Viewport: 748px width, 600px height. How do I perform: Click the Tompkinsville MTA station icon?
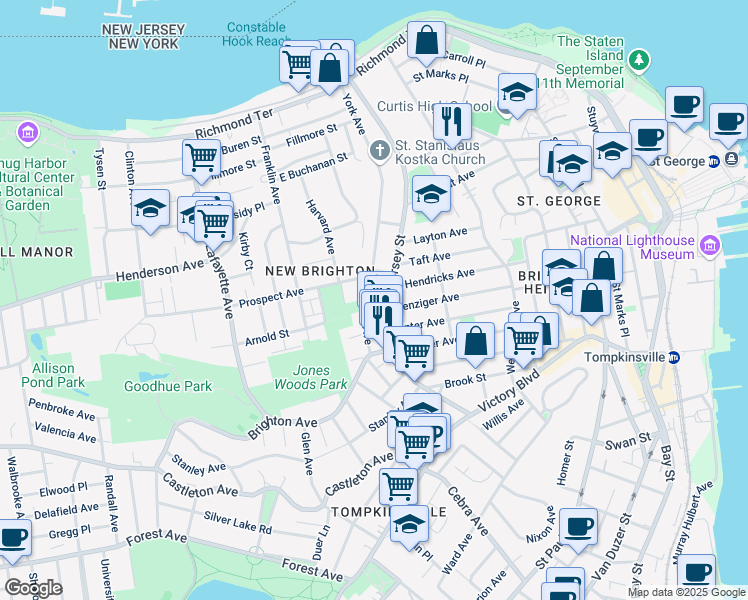pos(674,357)
